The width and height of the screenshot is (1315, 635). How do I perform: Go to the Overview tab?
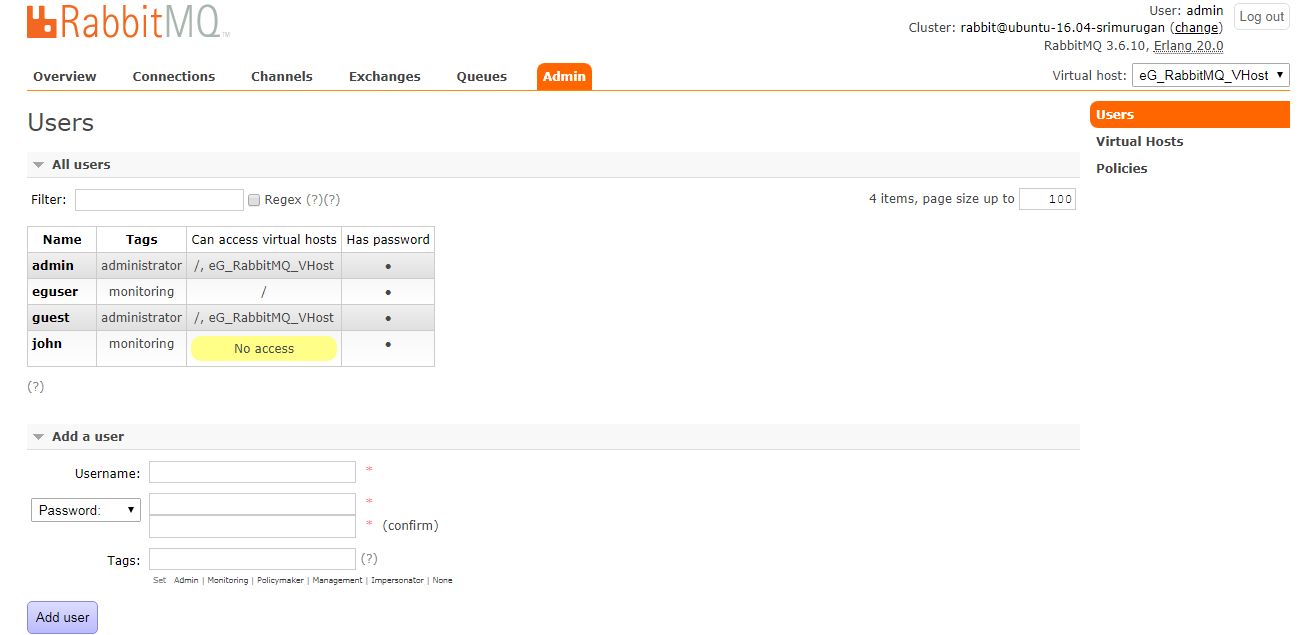pos(65,76)
